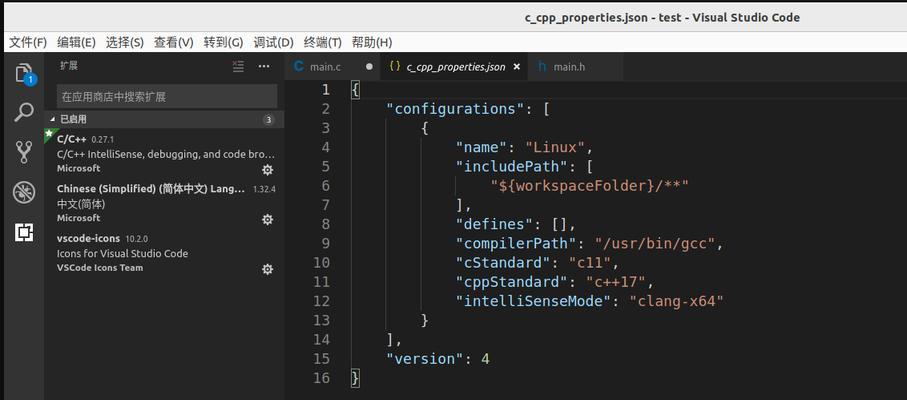The height and width of the screenshot is (400, 907).
Task: Click the 中文(简体) description text
Action: tap(81, 204)
